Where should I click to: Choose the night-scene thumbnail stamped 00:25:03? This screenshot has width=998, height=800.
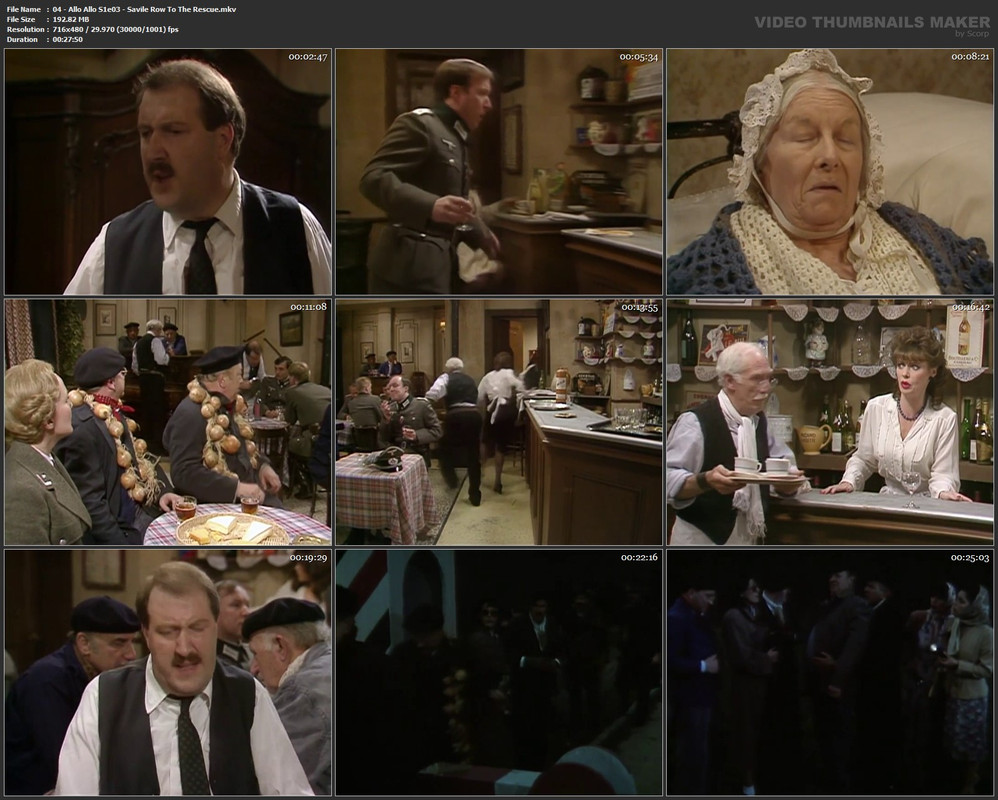tap(830, 673)
